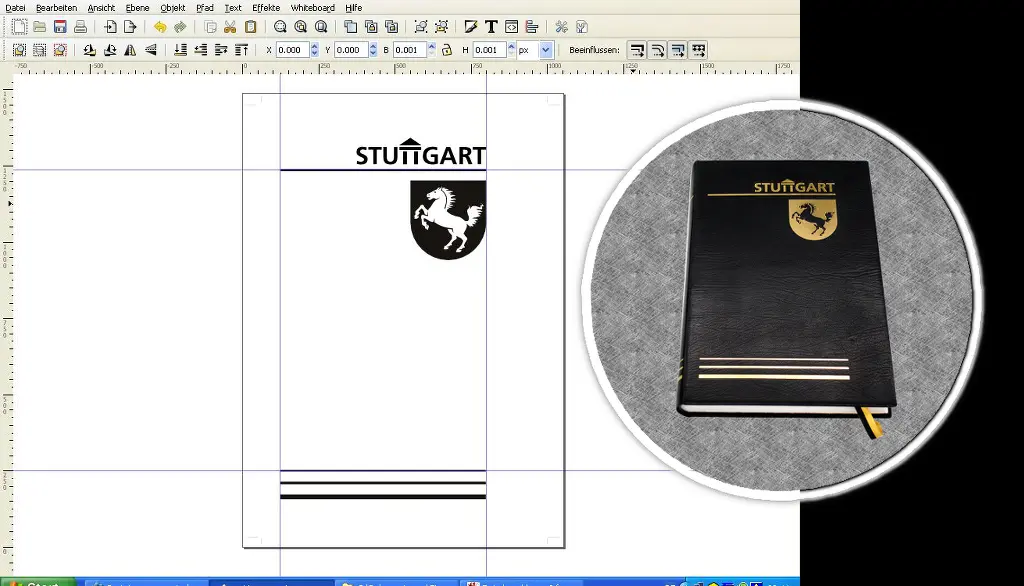Click the Redo arrow icon
This screenshot has width=1024, height=586.
(x=180, y=27)
